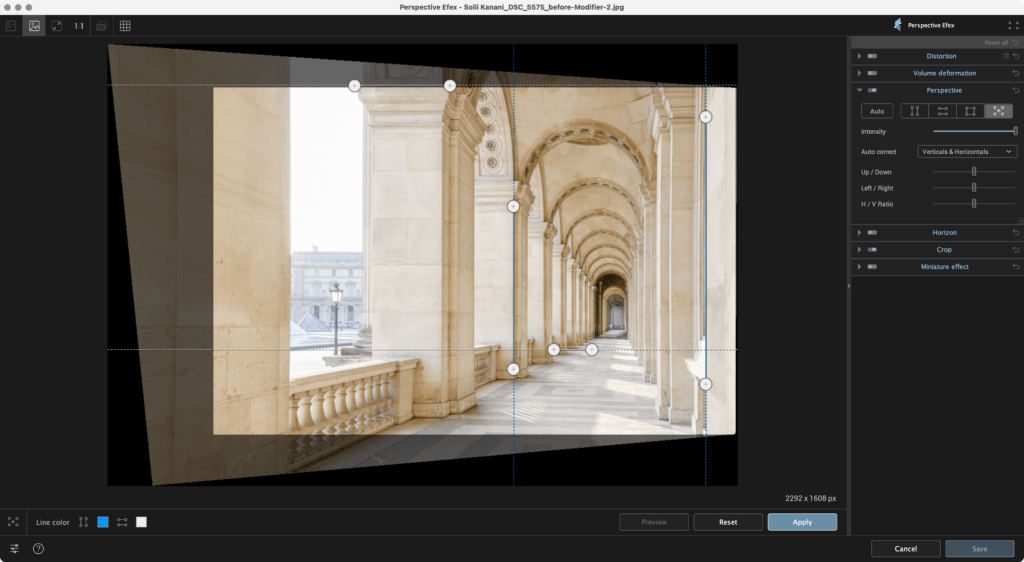Click the Save button

[x=980, y=548]
